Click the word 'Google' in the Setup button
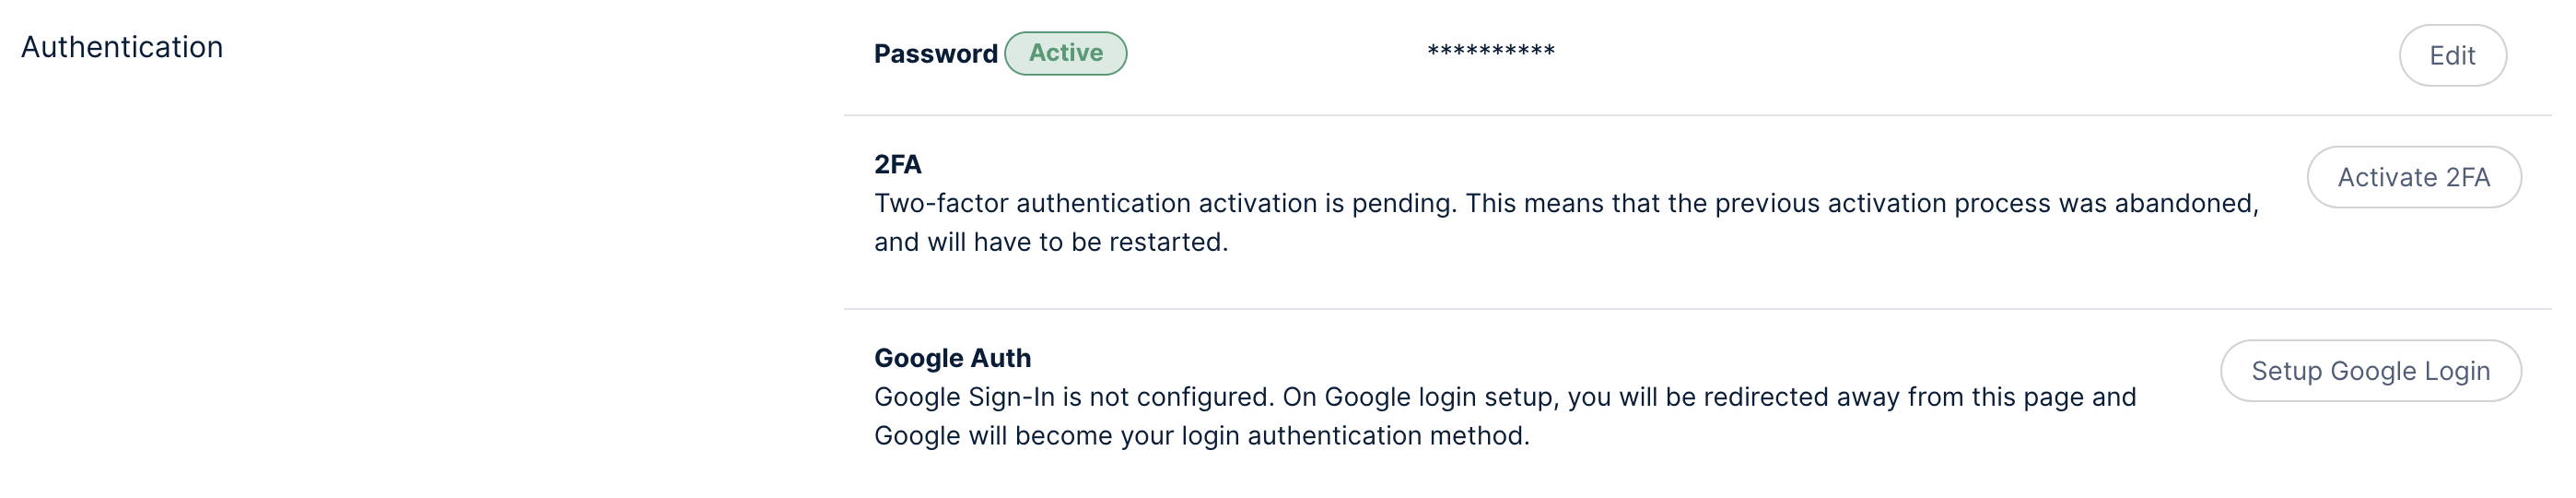Viewport: 2576px width, 498px height. [2373, 371]
